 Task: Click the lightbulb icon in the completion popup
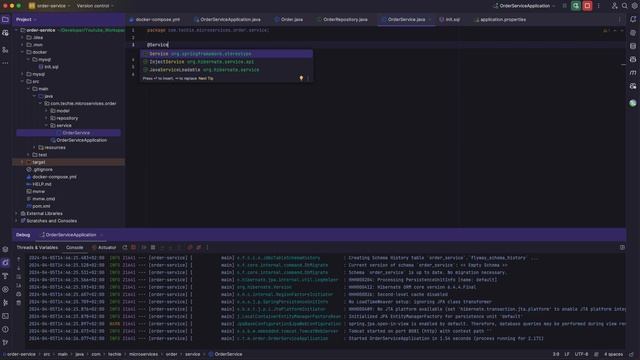pos(301,78)
